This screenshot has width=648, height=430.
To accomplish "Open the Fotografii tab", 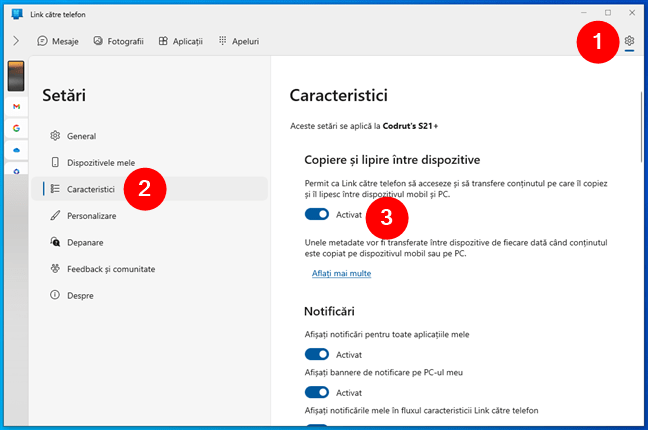I will 118,41.
